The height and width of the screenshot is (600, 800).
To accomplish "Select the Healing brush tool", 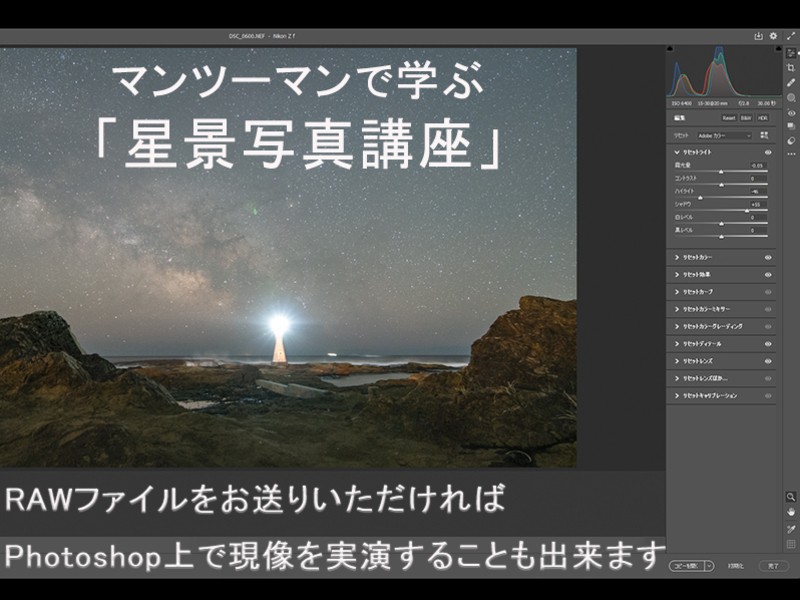I will coord(791,82).
